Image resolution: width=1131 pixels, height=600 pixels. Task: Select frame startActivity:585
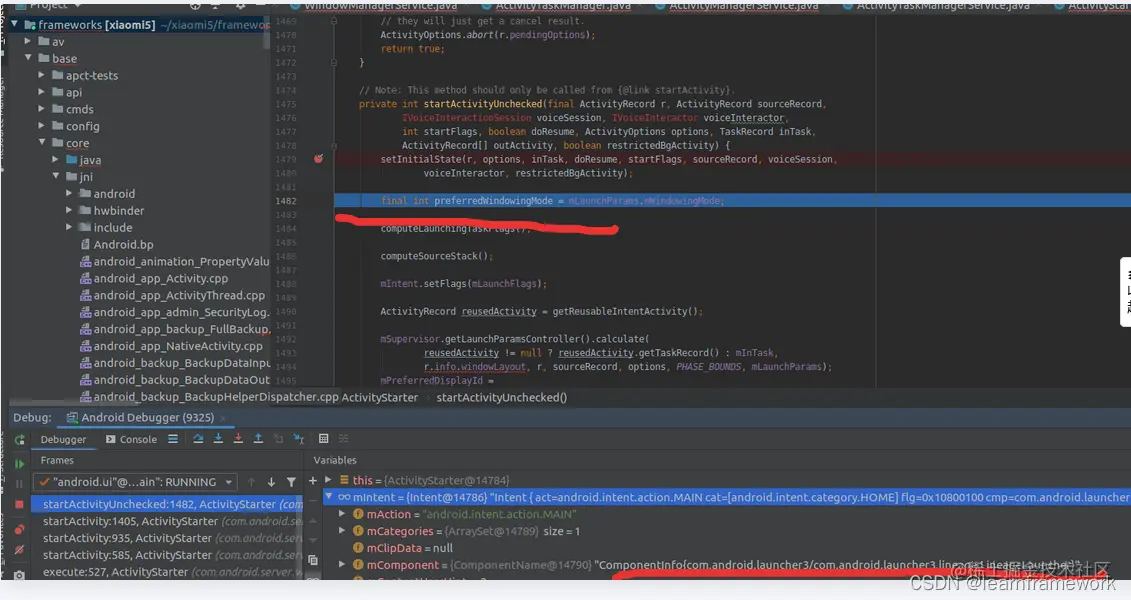click(x=167, y=555)
